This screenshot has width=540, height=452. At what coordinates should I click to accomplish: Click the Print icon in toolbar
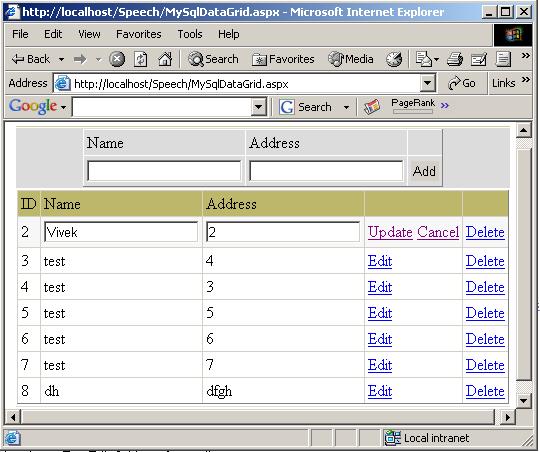(455, 59)
